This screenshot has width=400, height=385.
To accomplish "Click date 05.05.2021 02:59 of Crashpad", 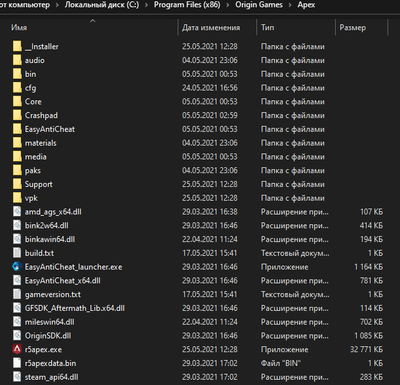I will click(x=210, y=116).
